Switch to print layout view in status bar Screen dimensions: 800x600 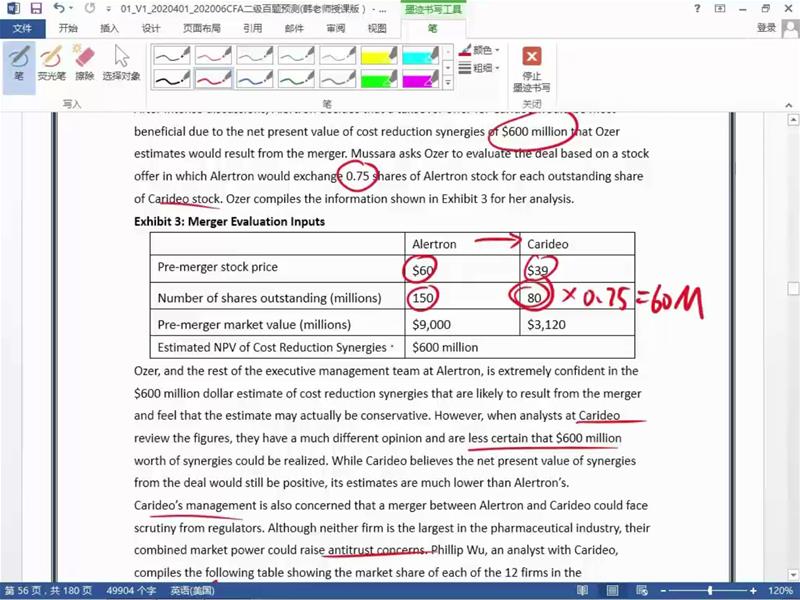[612, 591]
